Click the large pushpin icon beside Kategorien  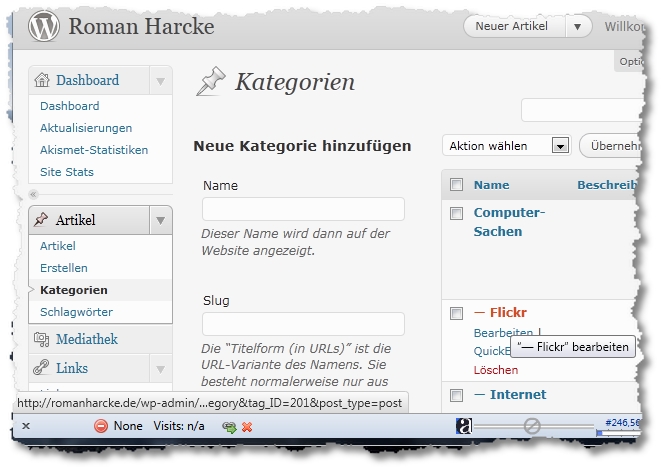(211, 81)
